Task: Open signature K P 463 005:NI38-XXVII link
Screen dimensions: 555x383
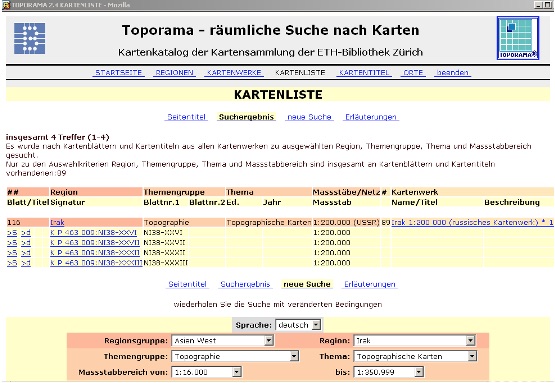Action: (x=95, y=243)
